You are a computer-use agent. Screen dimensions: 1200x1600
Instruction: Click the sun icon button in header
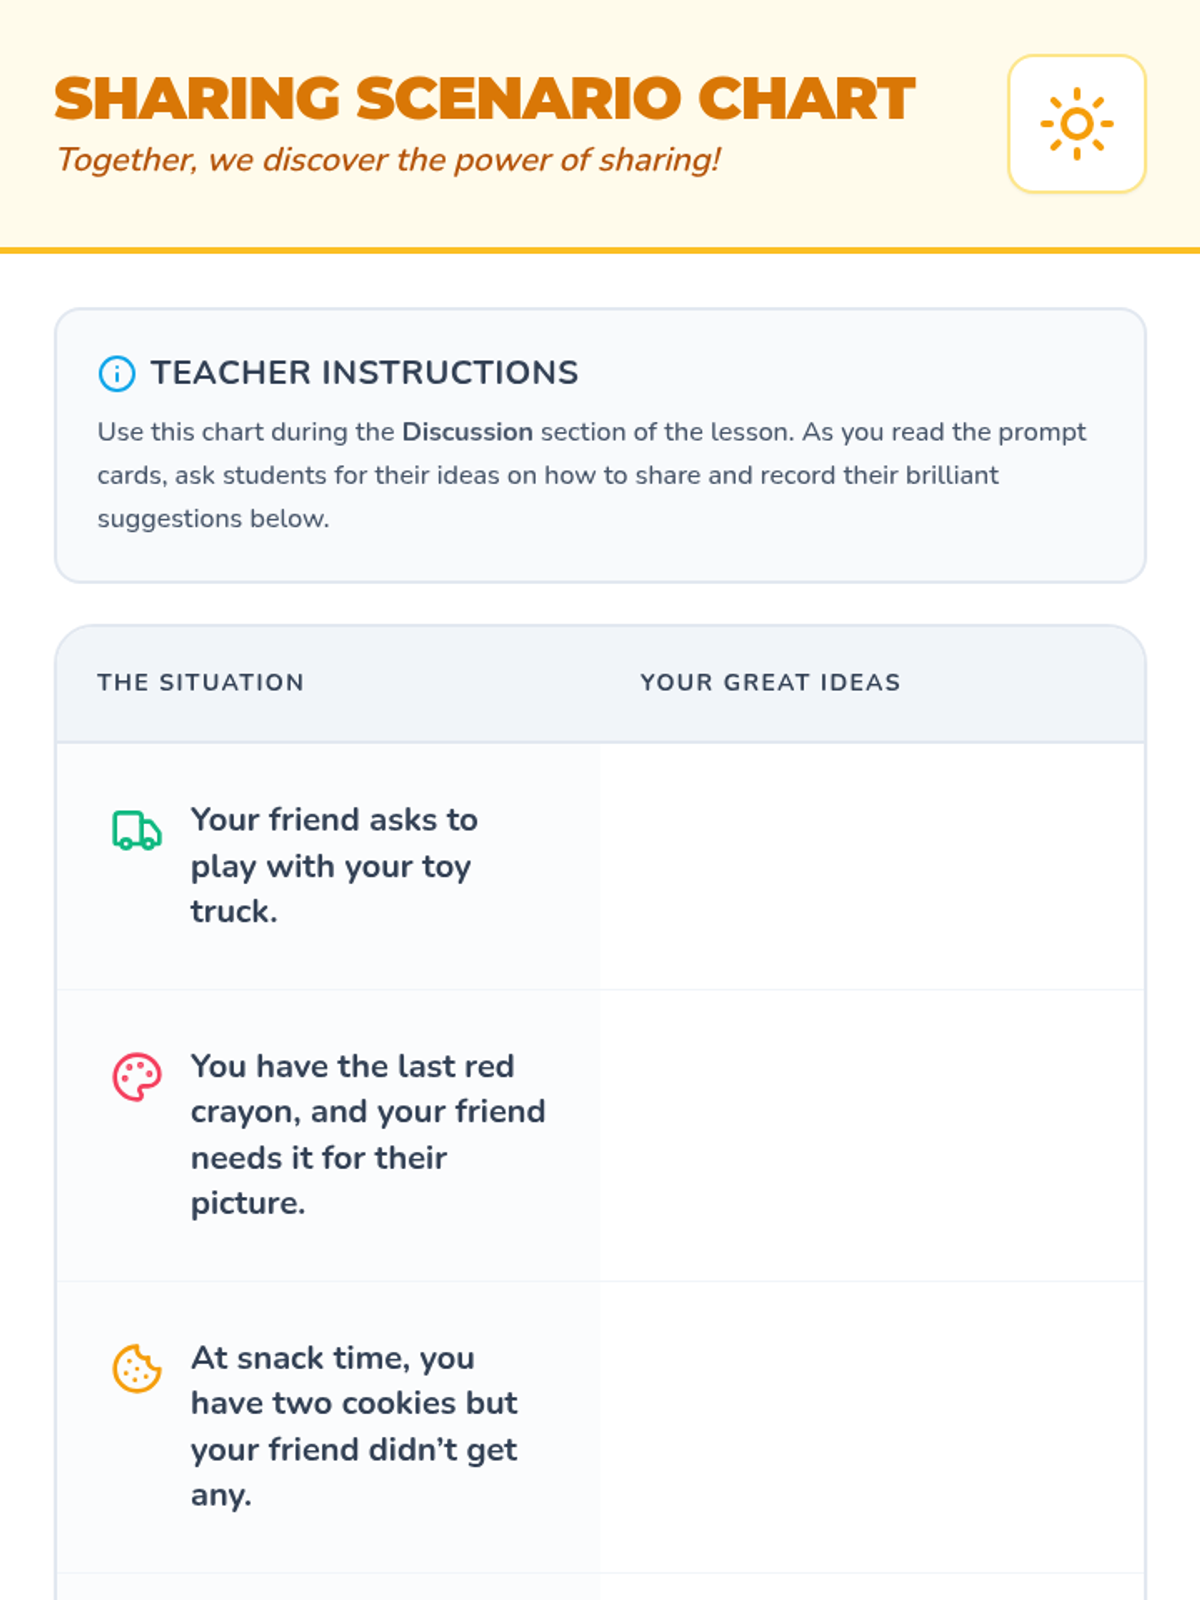pyautogui.click(x=1077, y=124)
